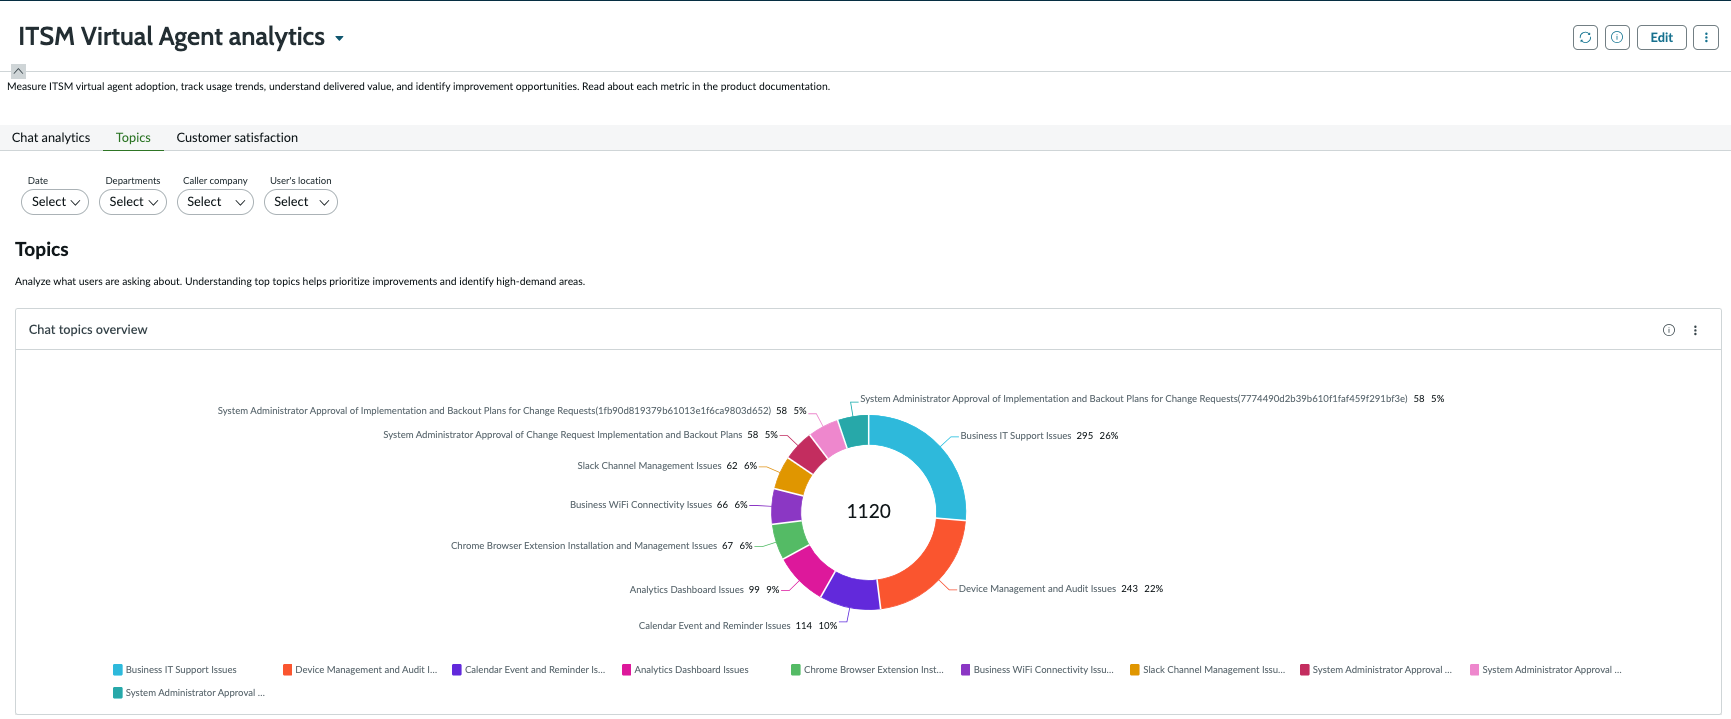Screen dimensions: 1731x719
Task: Click the Device Management and Audit Issues 243 label
Action: [x=1061, y=589]
